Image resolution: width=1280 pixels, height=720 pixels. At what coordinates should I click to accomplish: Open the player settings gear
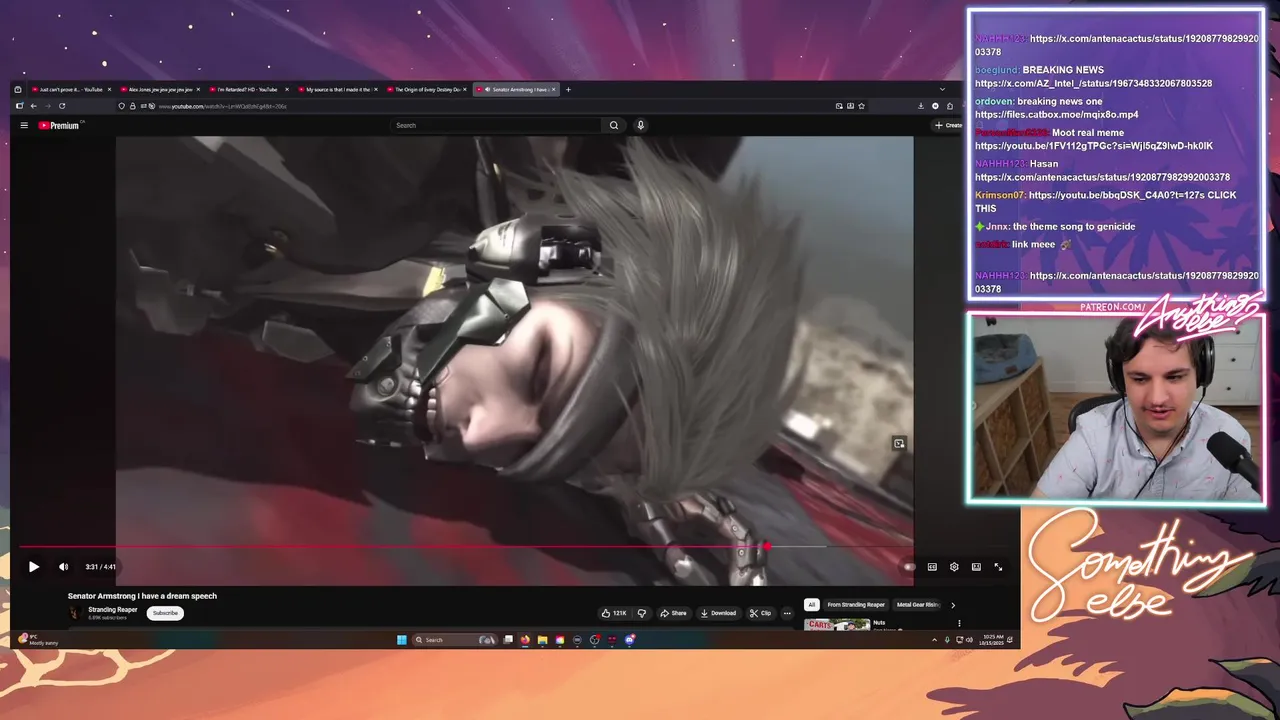(954, 567)
